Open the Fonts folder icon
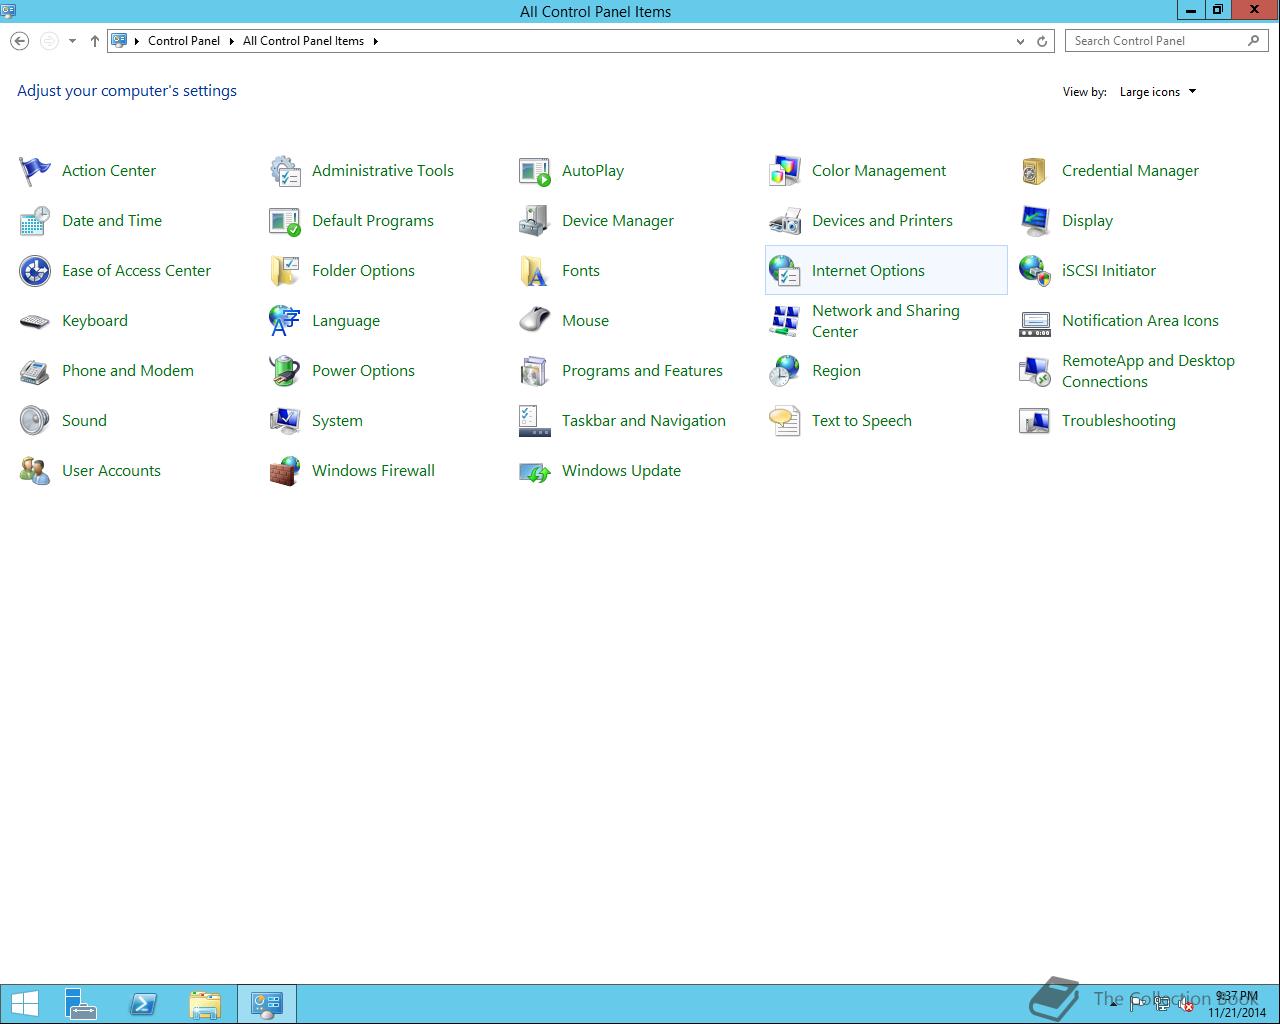This screenshot has height=1024, width=1280. tap(535, 271)
